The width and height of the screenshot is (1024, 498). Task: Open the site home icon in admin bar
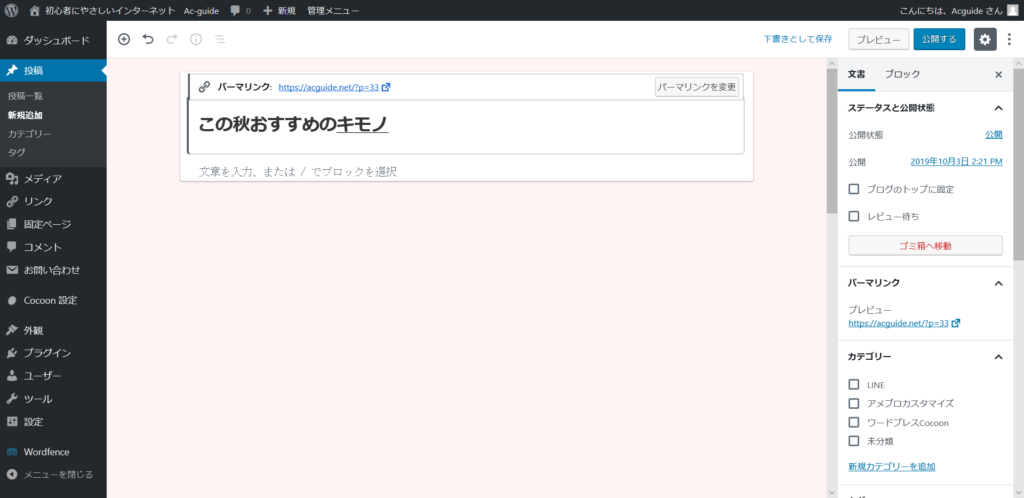35,10
